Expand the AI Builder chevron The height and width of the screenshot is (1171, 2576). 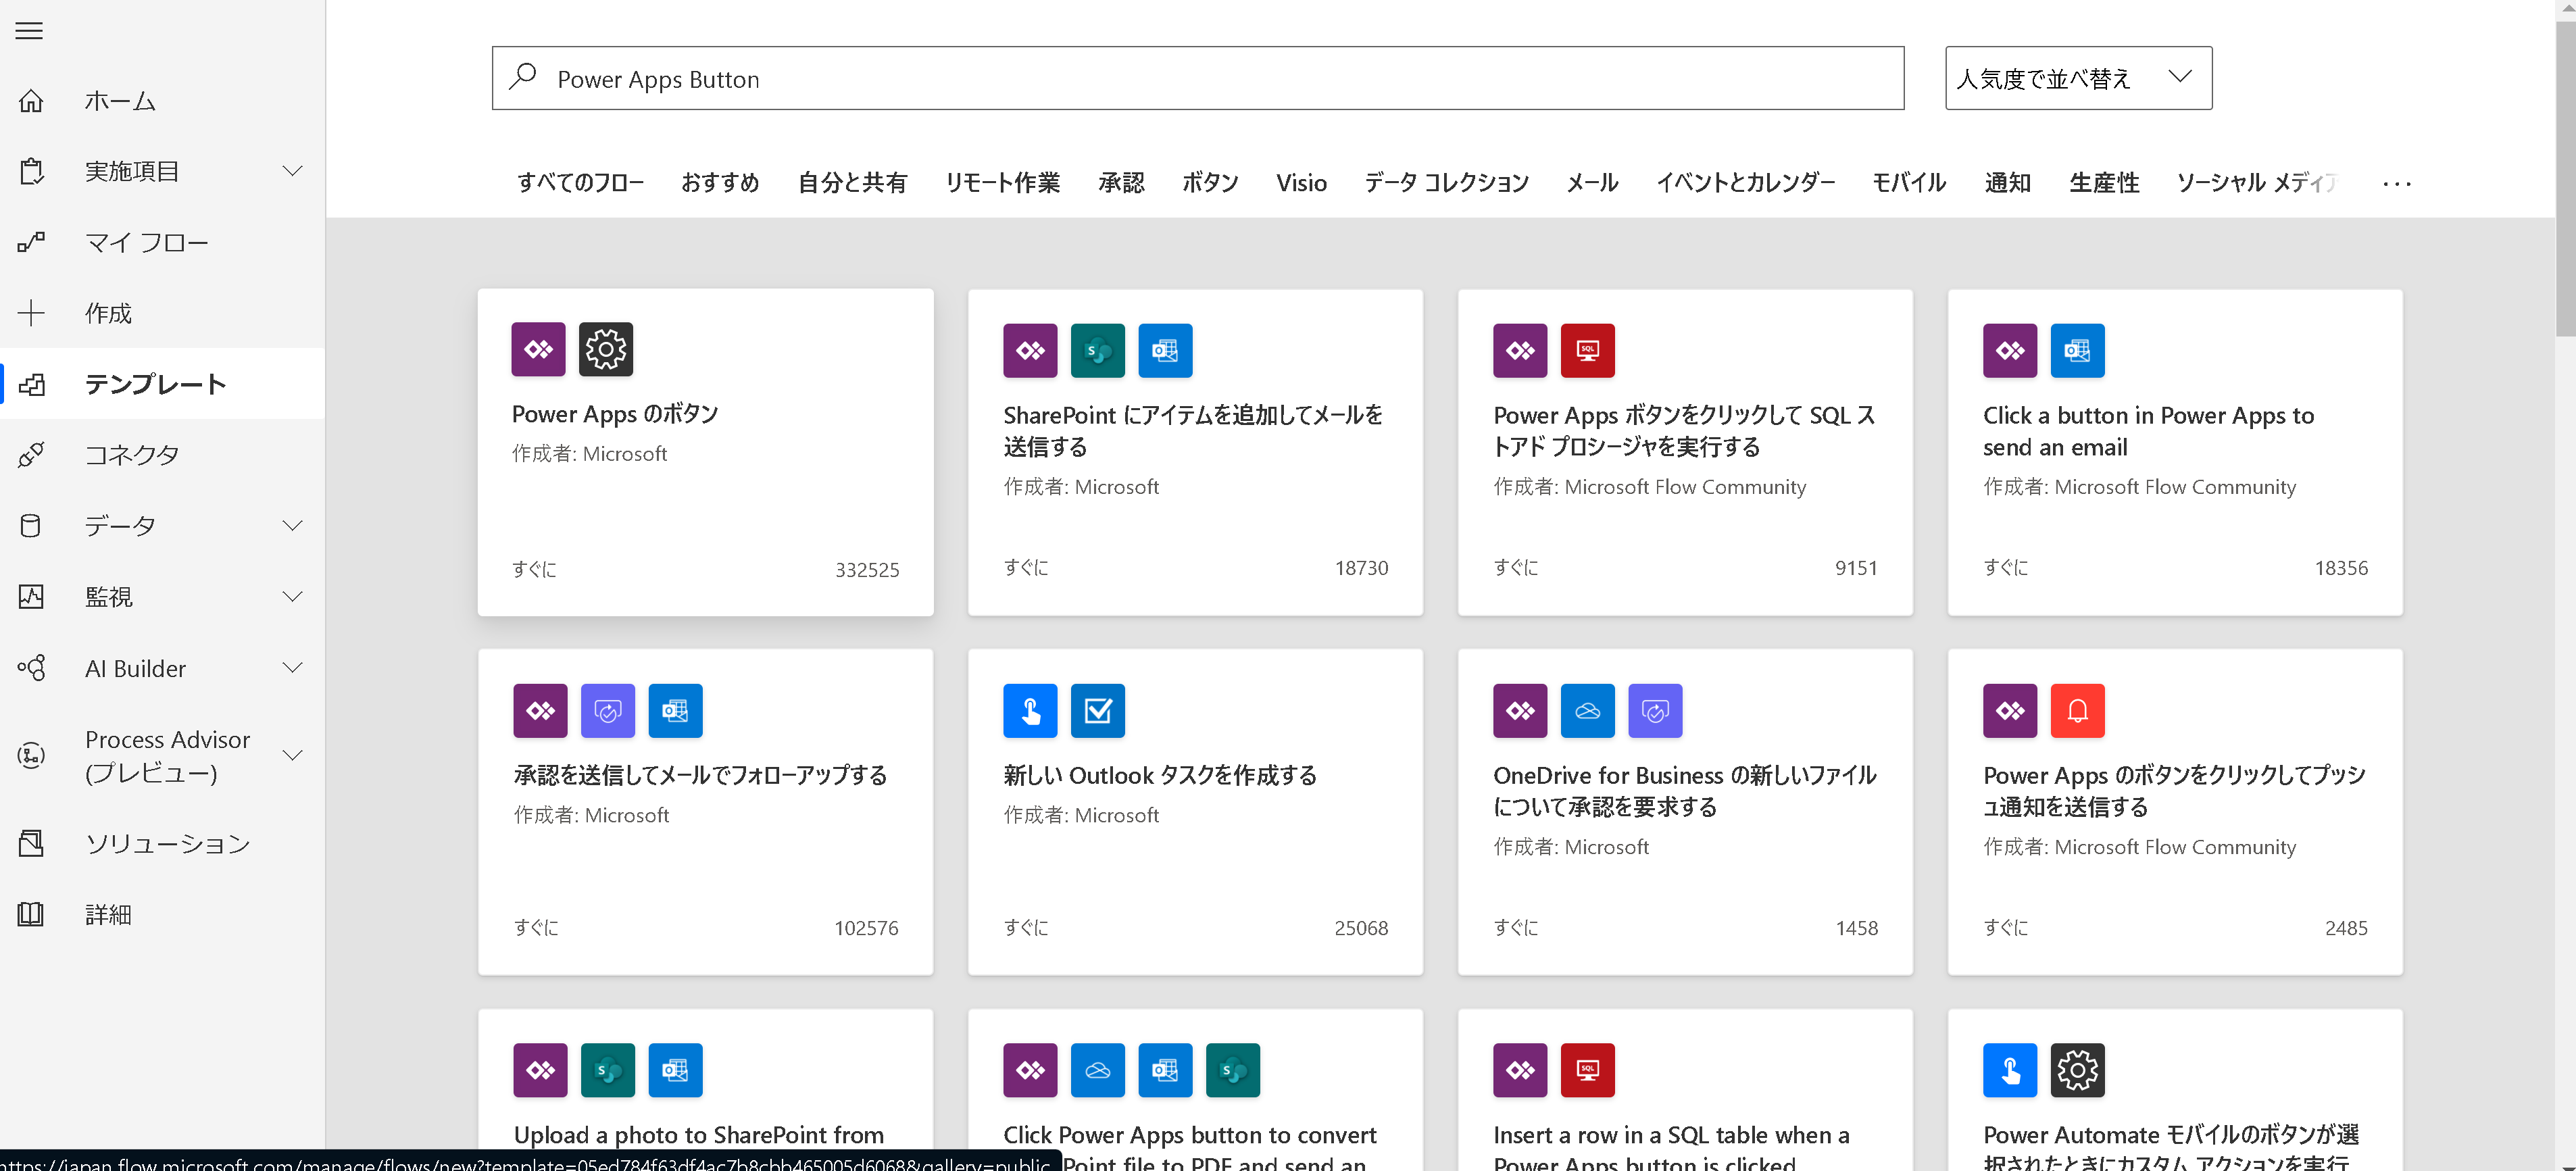click(x=292, y=668)
